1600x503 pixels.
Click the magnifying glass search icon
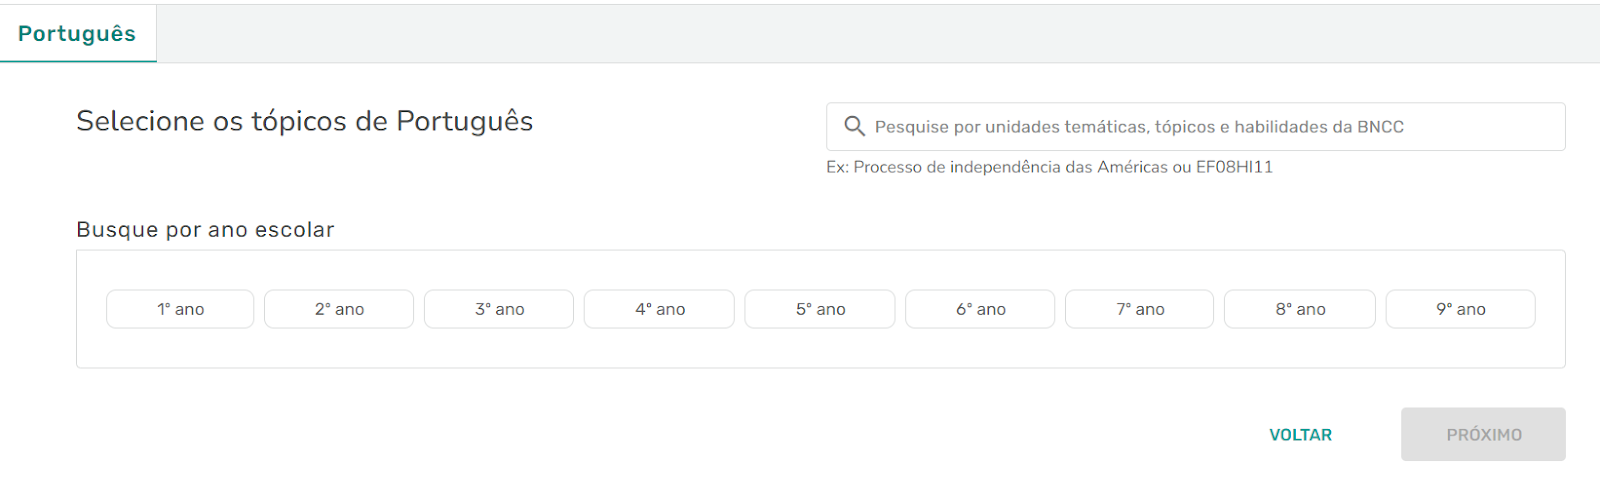click(854, 127)
